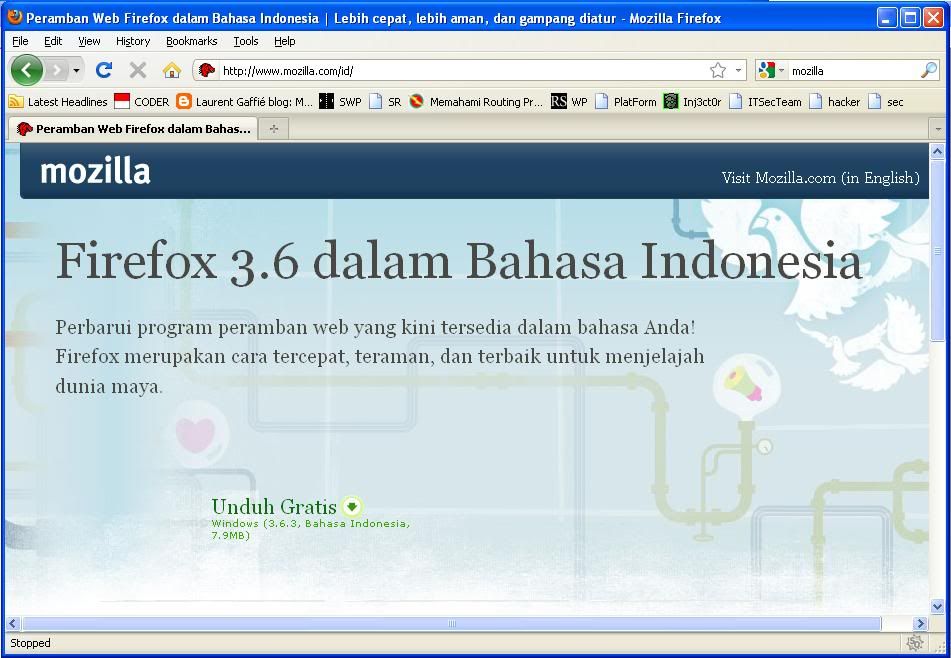Click the Firefox 3.6 dalam Bahasa Indonesia heading

click(x=459, y=261)
